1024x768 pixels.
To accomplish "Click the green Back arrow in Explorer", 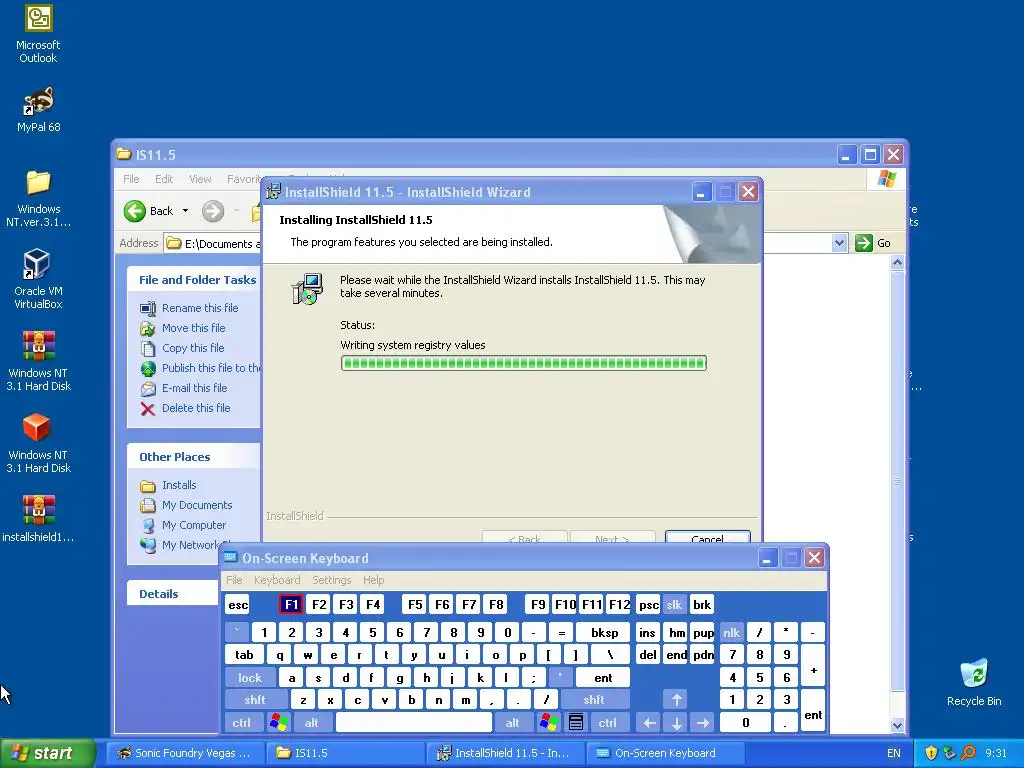I will pyautogui.click(x=135, y=211).
